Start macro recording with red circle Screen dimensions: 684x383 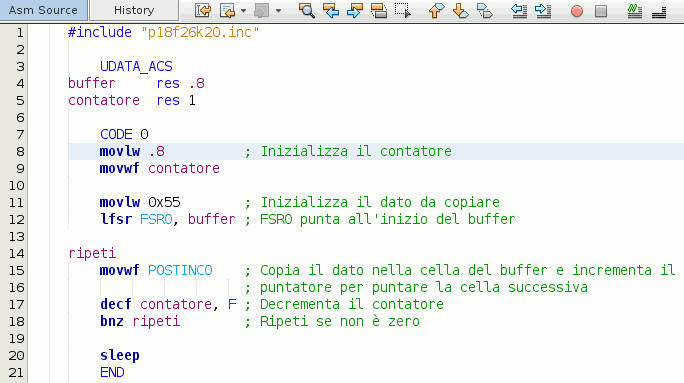tap(577, 10)
